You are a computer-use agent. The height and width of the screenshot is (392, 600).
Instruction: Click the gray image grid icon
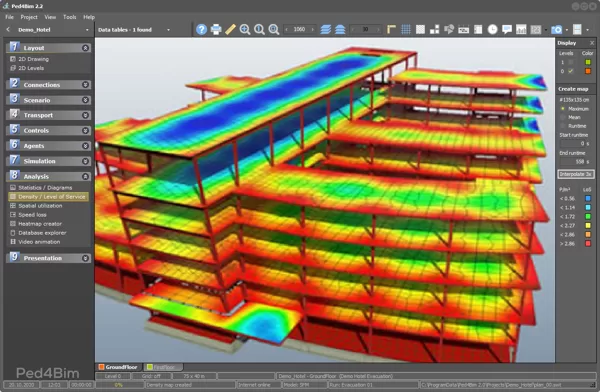click(x=536, y=29)
